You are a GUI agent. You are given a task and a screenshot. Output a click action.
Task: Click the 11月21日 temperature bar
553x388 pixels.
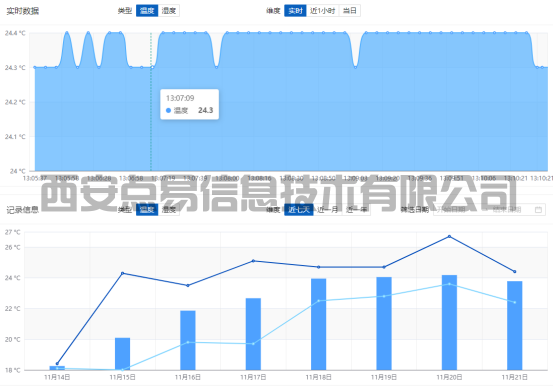point(515,326)
